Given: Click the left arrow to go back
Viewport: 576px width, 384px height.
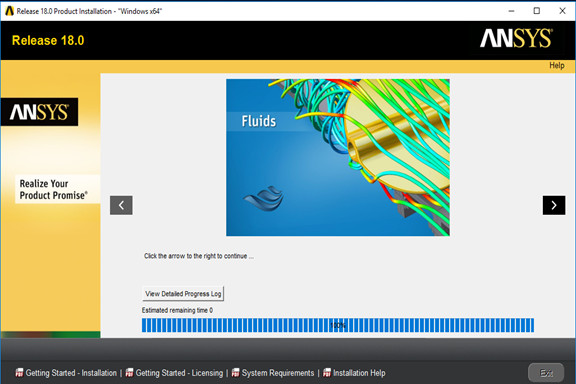Looking at the screenshot, I should pyautogui.click(x=121, y=205).
